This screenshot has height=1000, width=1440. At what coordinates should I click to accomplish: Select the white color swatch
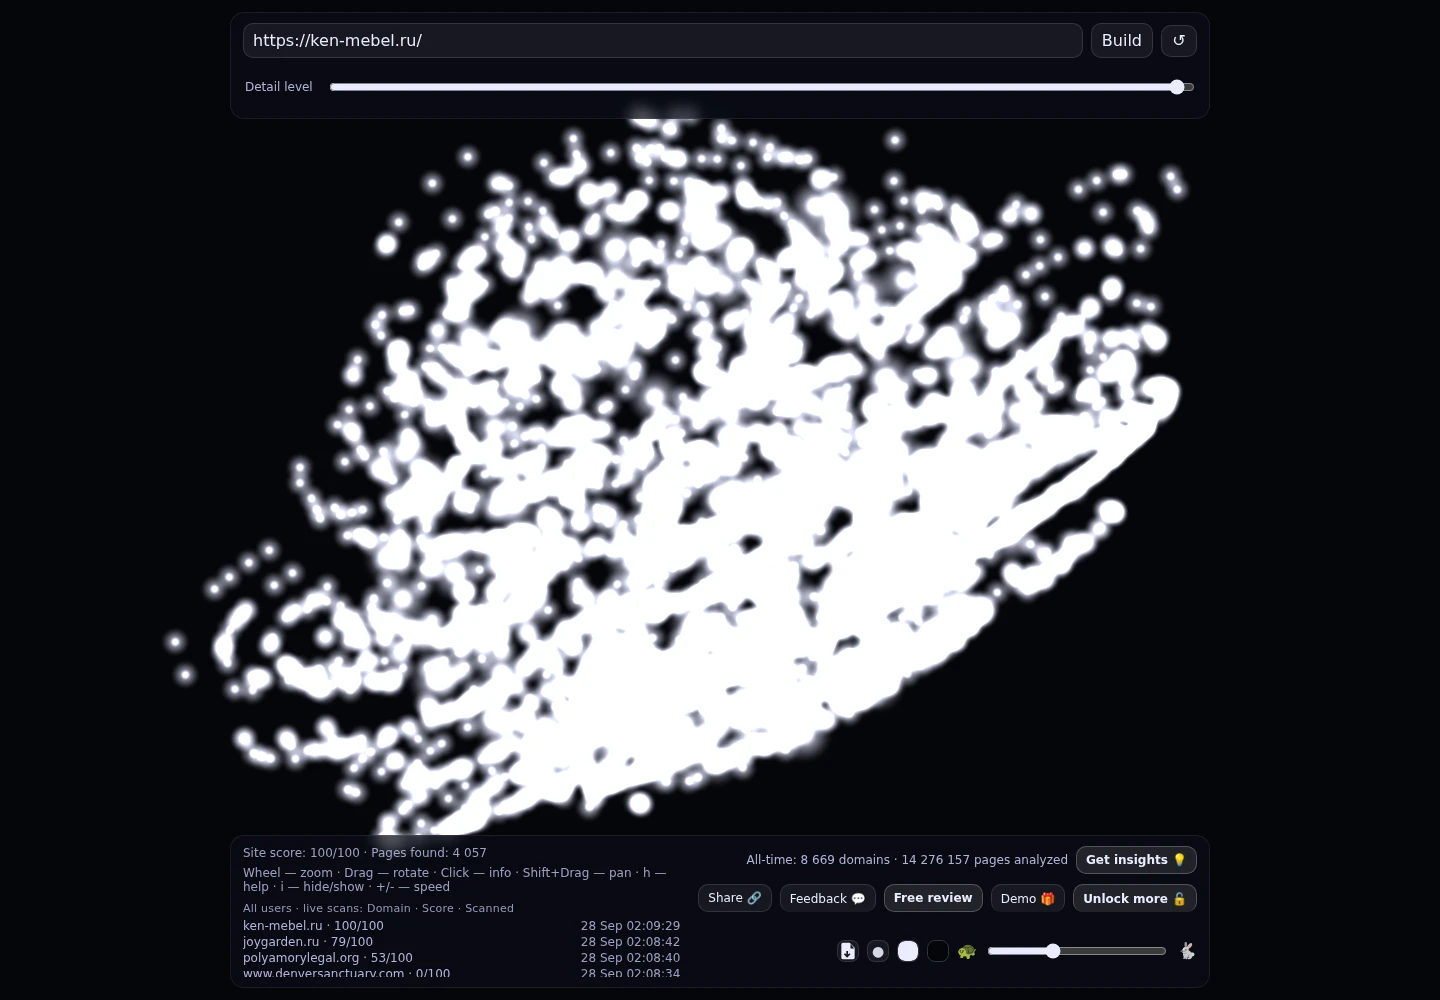tap(908, 951)
